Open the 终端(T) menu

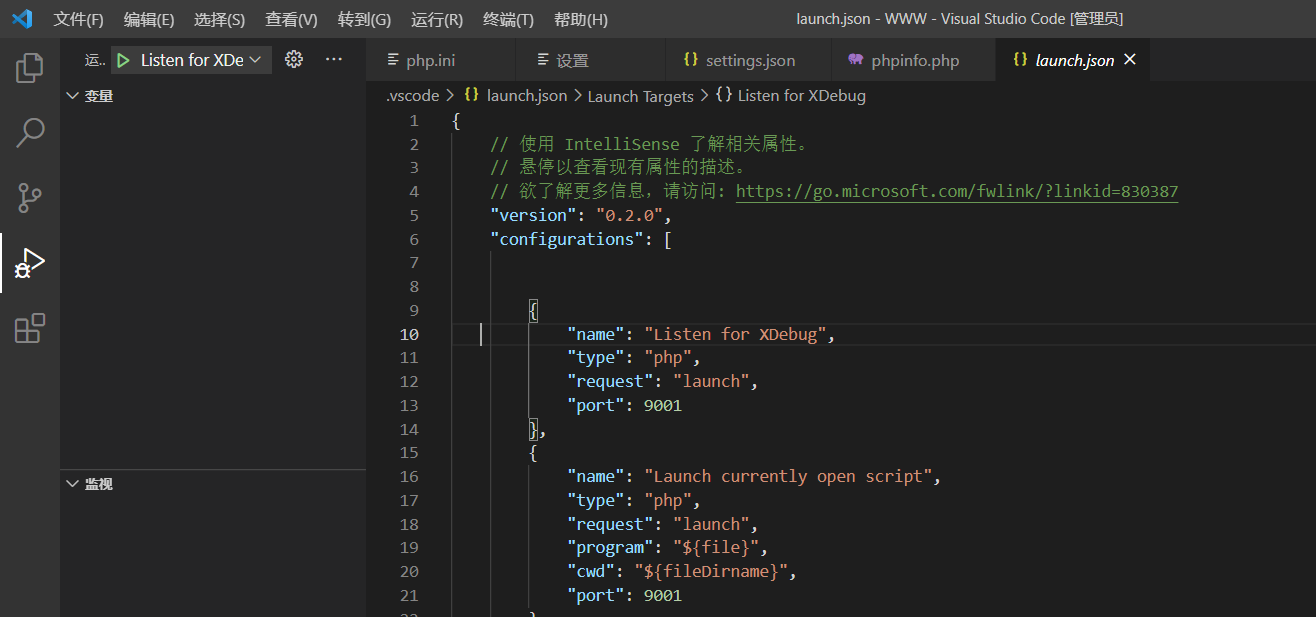[508, 20]
